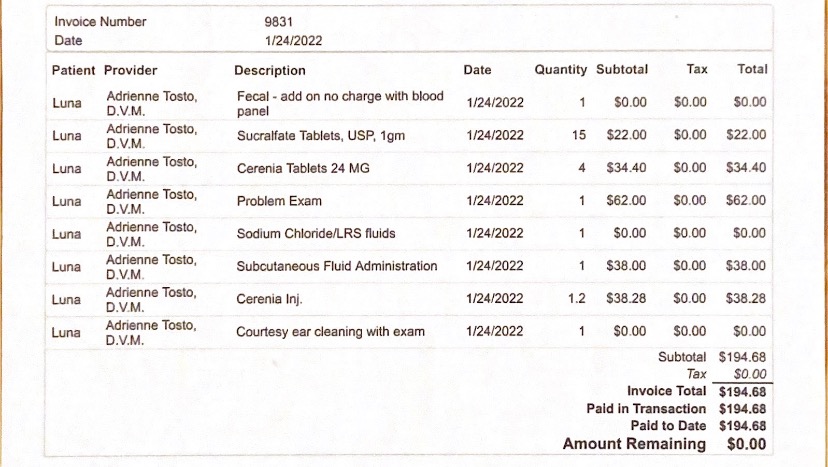828x467 pixels.
Task: Click the Cerenia Inj. description
Action: click(270, 299)
